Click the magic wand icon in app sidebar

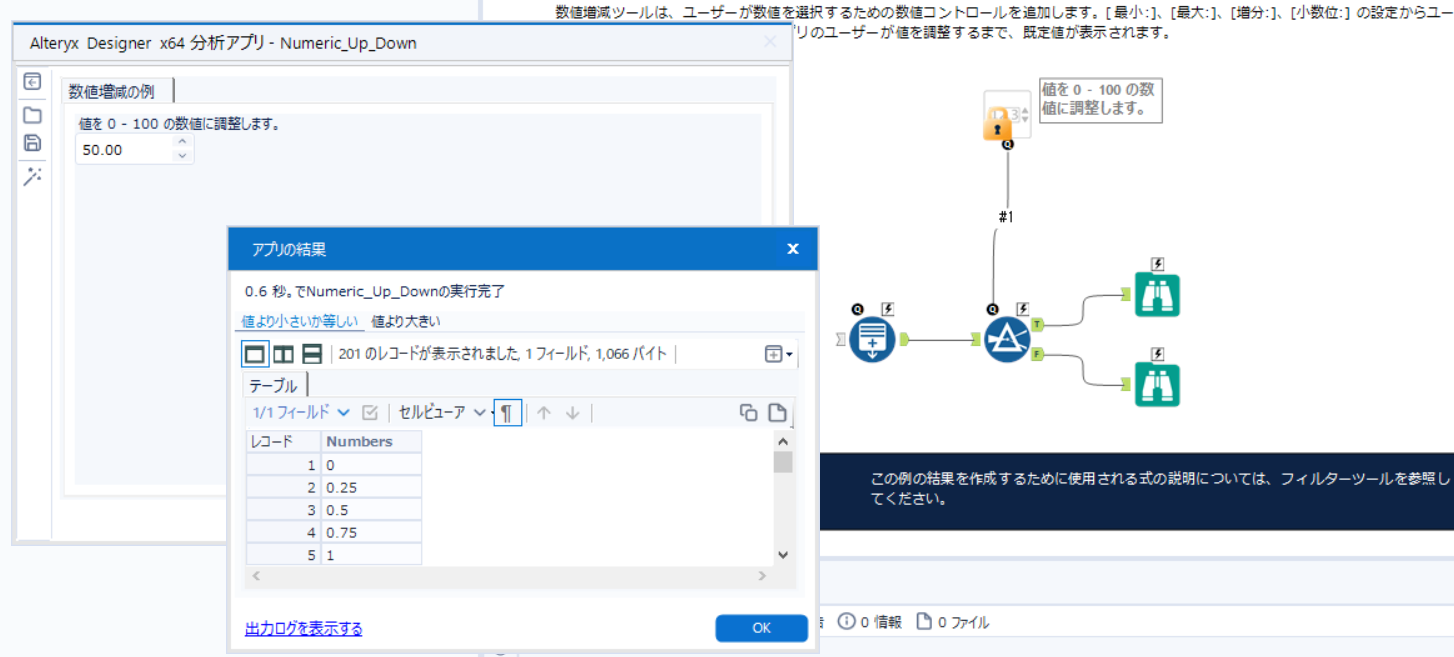(x=32, y=176)
